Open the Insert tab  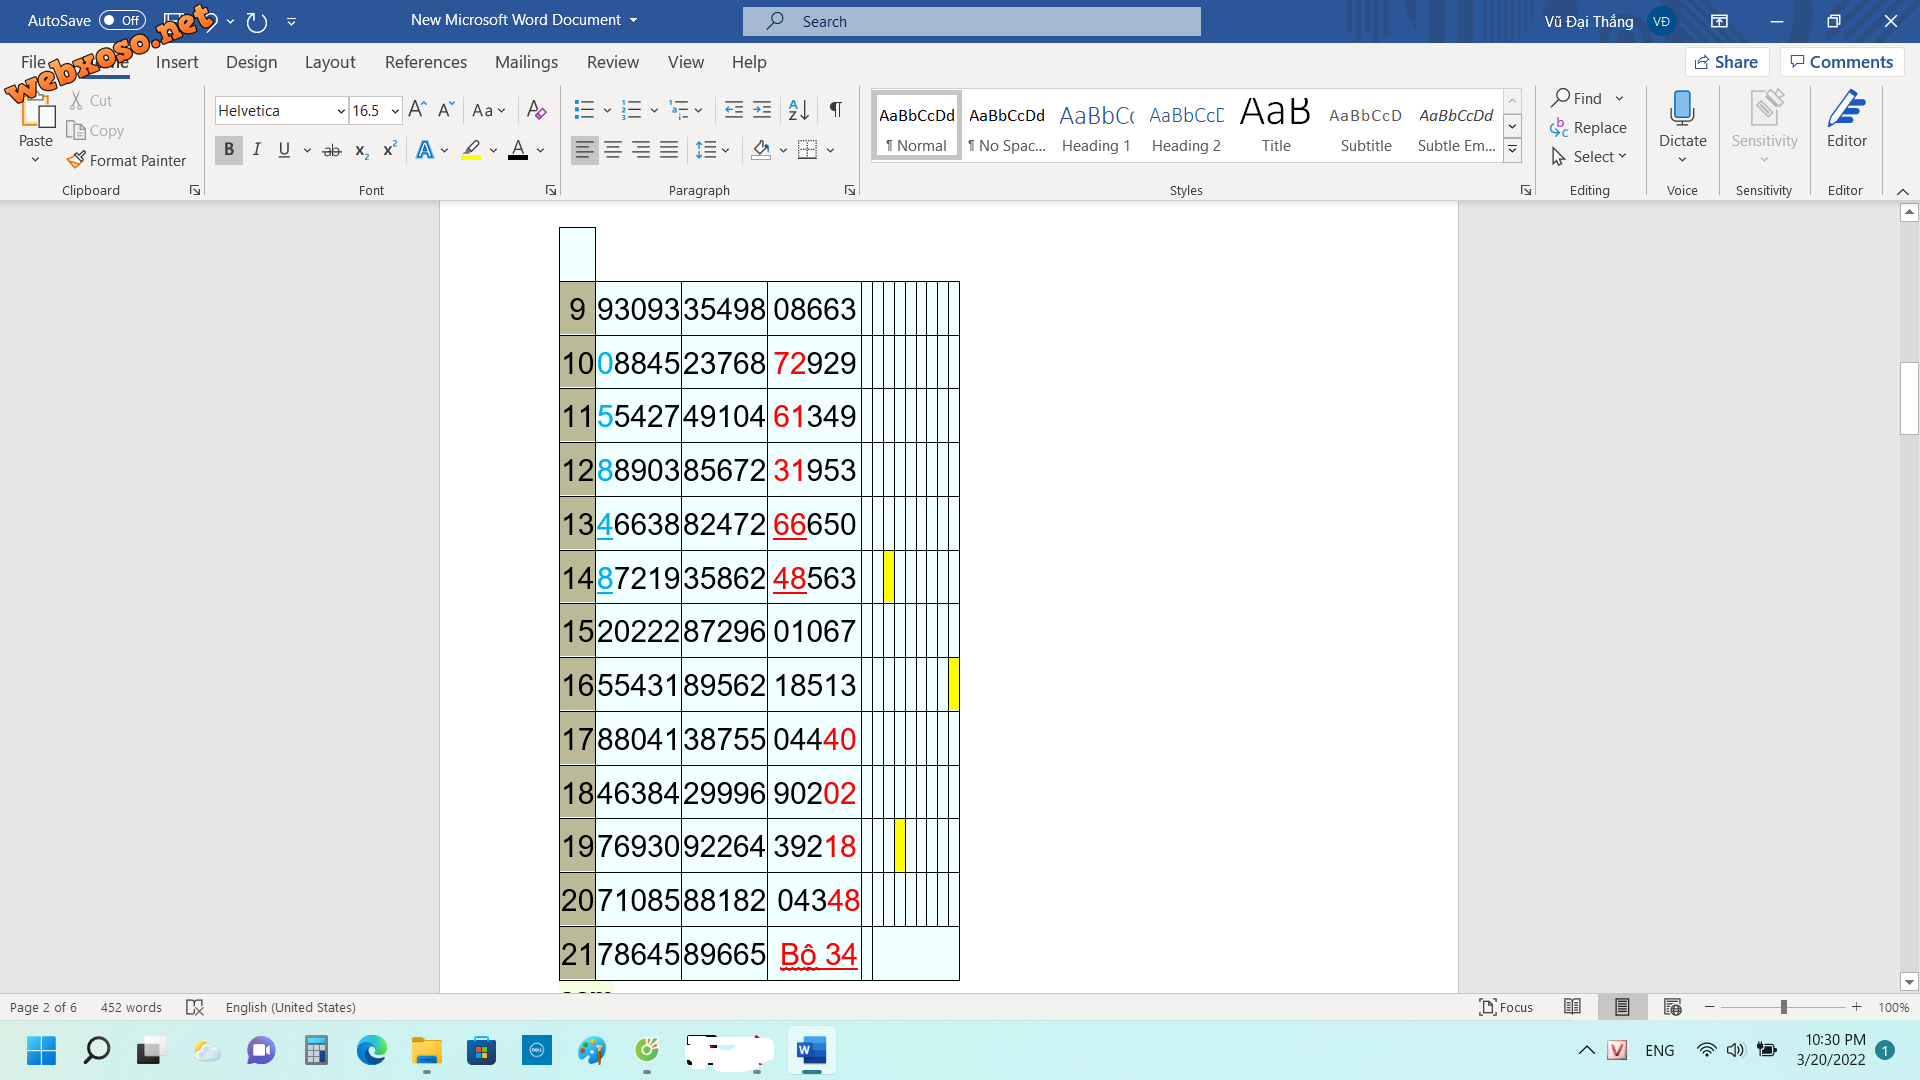coord(177,62)
